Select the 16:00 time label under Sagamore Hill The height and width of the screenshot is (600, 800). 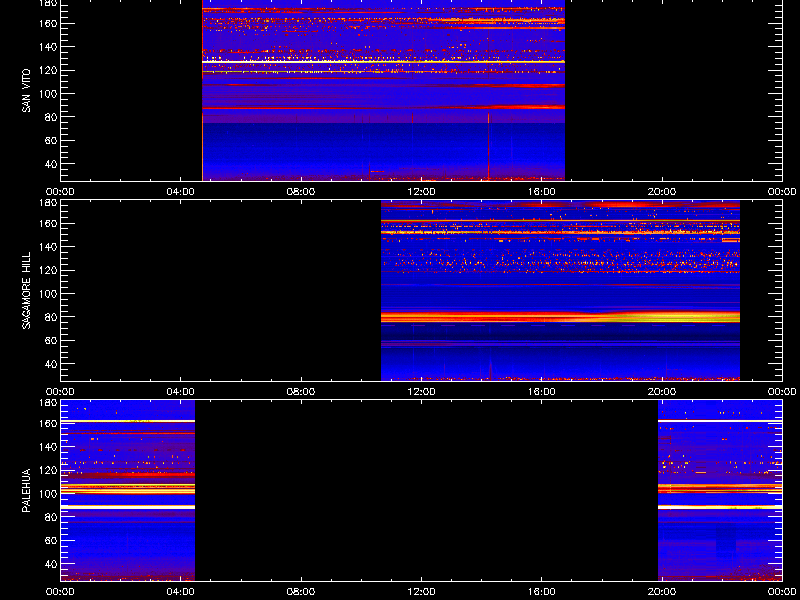coord(542,392)
